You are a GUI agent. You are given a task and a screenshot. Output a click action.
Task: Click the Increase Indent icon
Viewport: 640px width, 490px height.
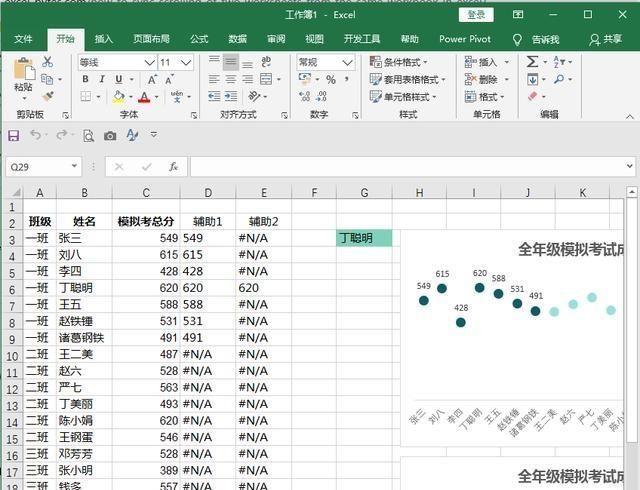point(231,96)
